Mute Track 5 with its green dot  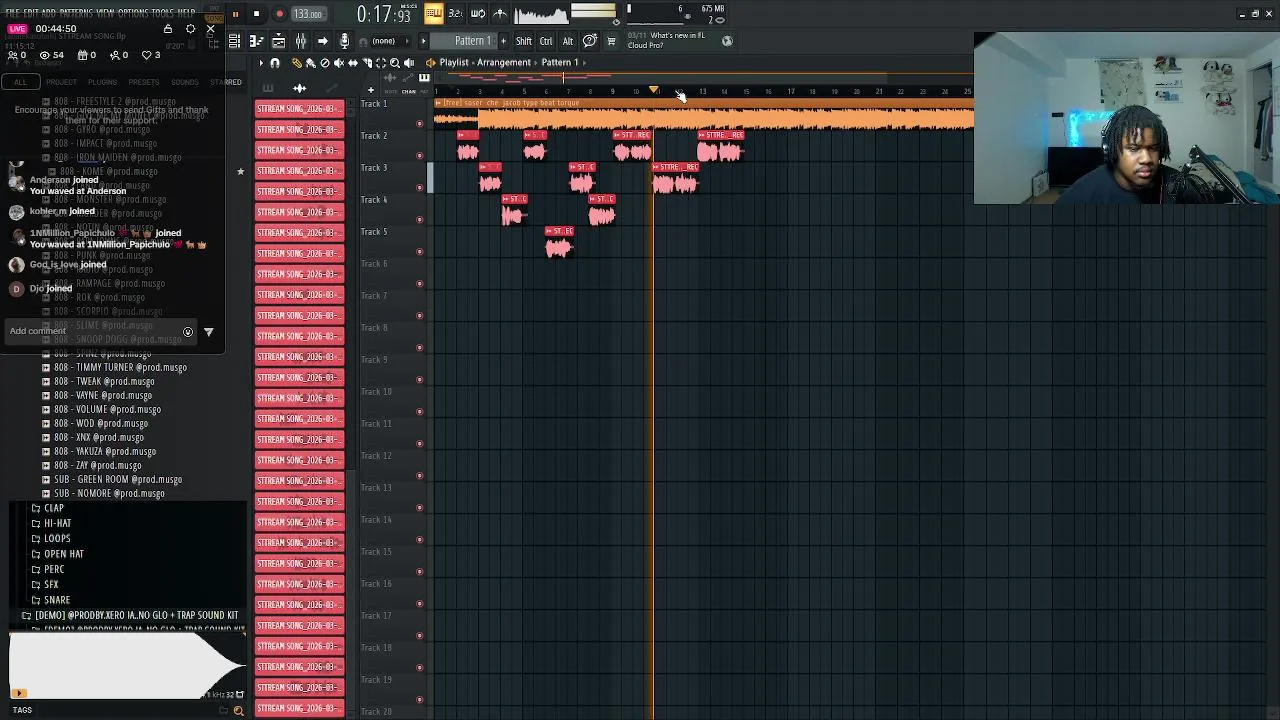pyautogui.click(x=419, y=251)
